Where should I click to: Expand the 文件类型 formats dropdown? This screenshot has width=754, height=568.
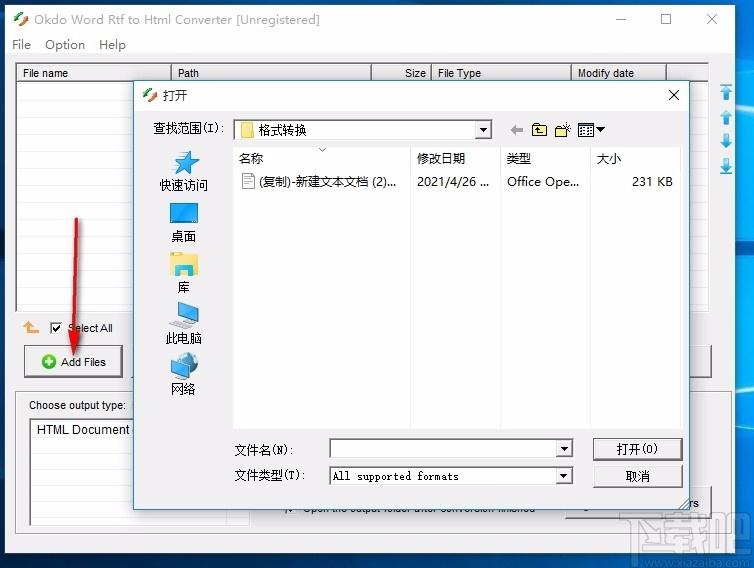tap(563, 476)
